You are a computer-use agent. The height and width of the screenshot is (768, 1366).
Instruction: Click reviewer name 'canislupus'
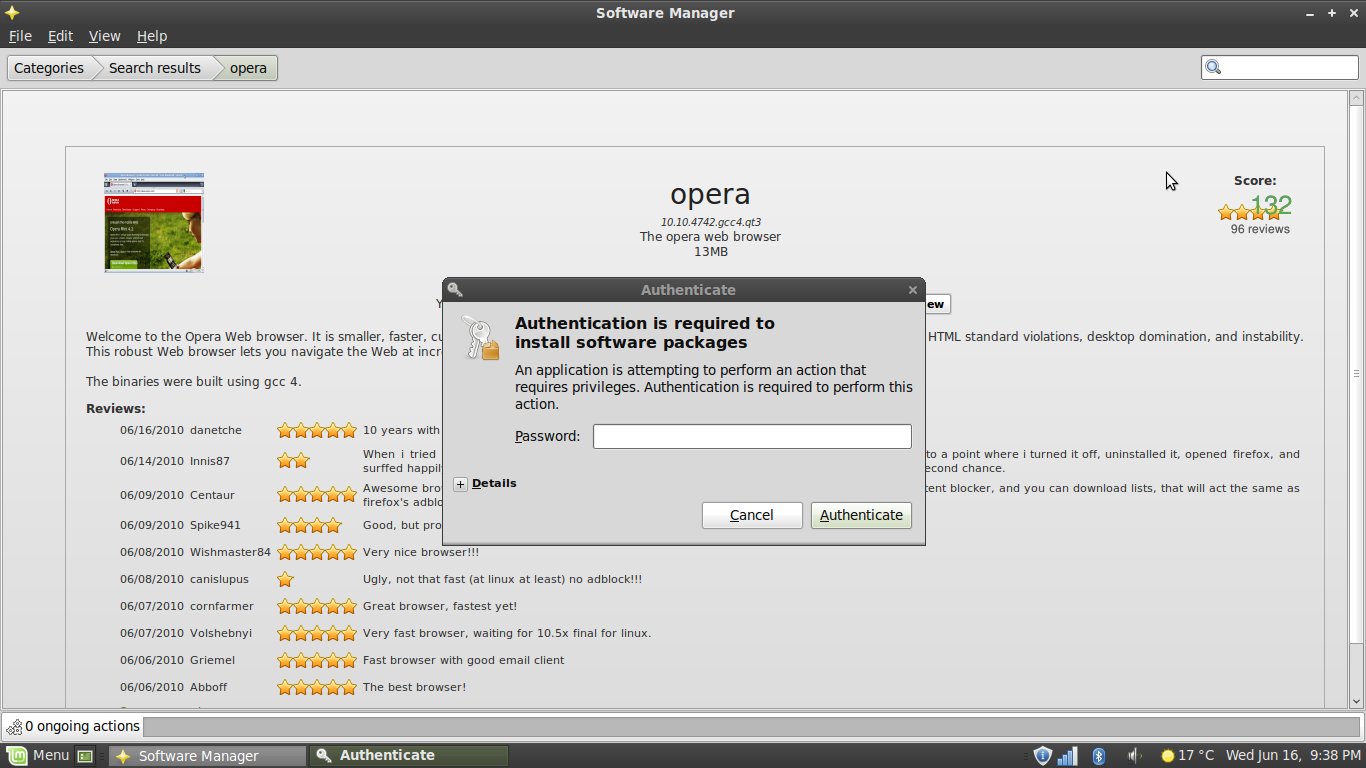pos(219,579)
